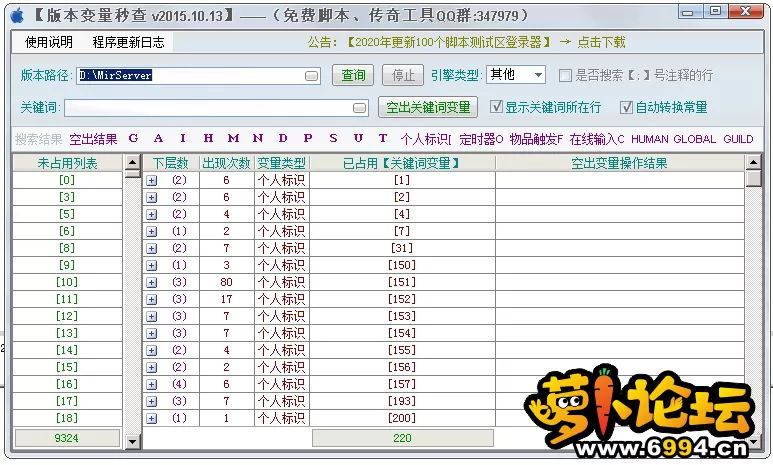The image size is (773, 465).
Task: Select the U variable tab
Action: [358, 139]
